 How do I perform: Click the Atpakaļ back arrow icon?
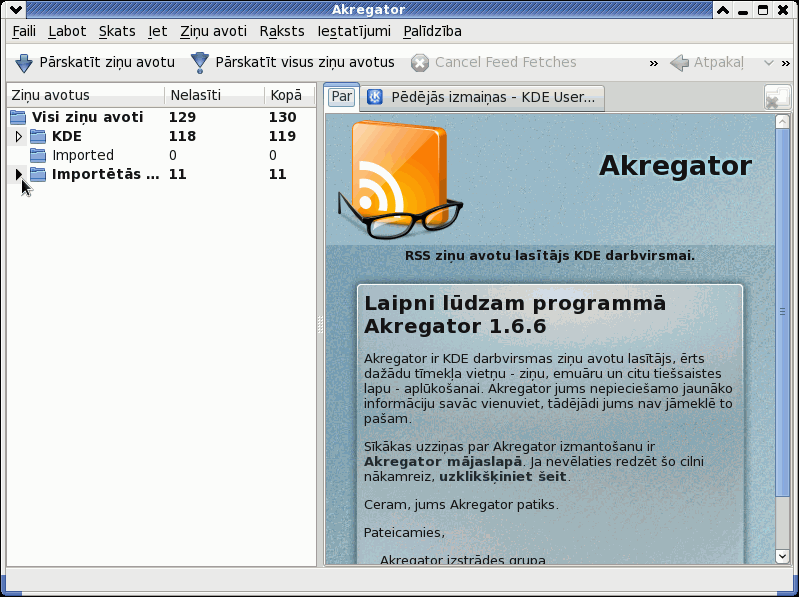pyautogui.click(x=679, y=63)
